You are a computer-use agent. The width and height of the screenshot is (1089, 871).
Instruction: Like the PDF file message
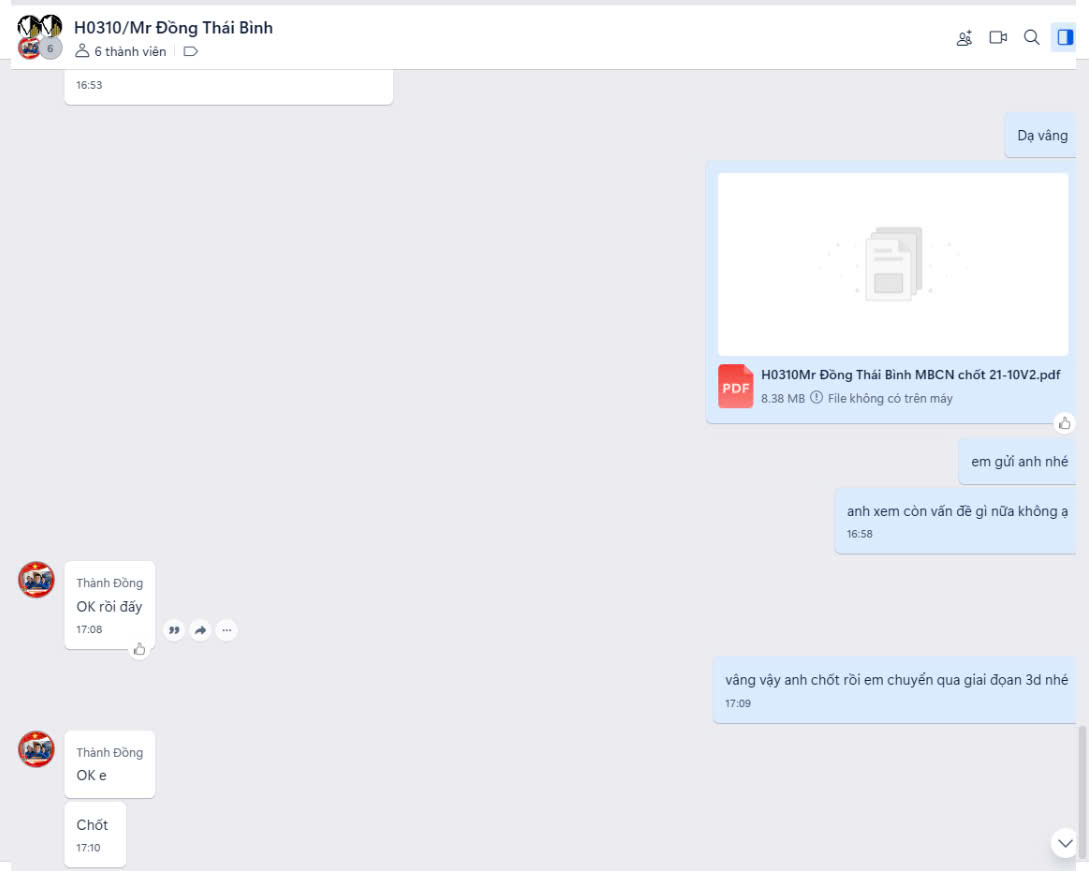click(x=1065, y=423)
